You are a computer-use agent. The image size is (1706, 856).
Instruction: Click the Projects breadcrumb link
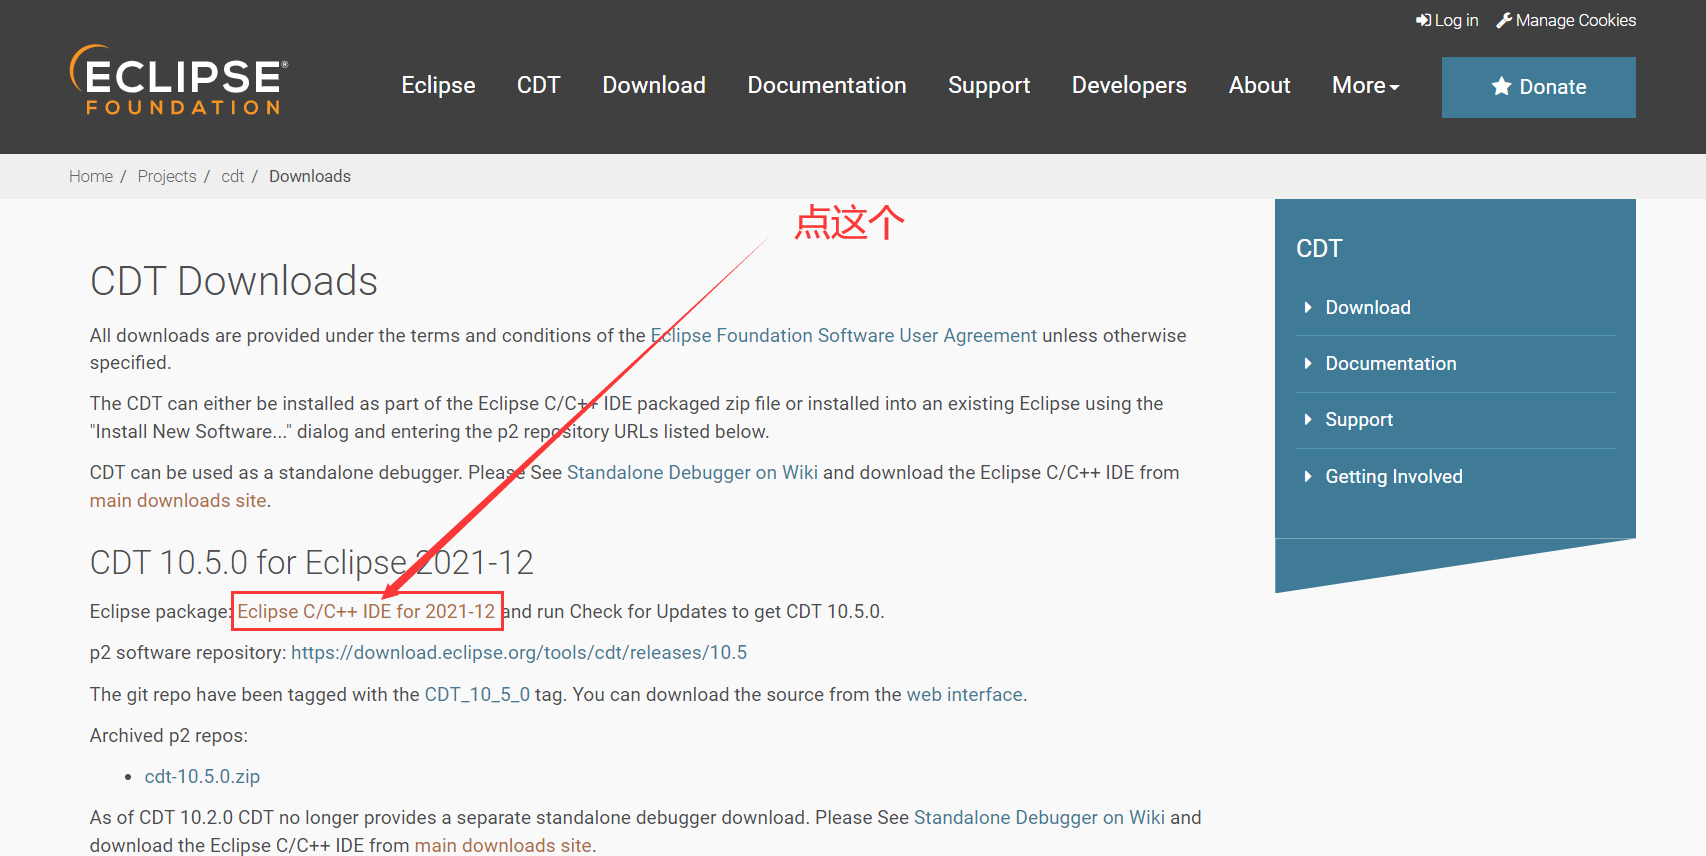pos(167,176)
